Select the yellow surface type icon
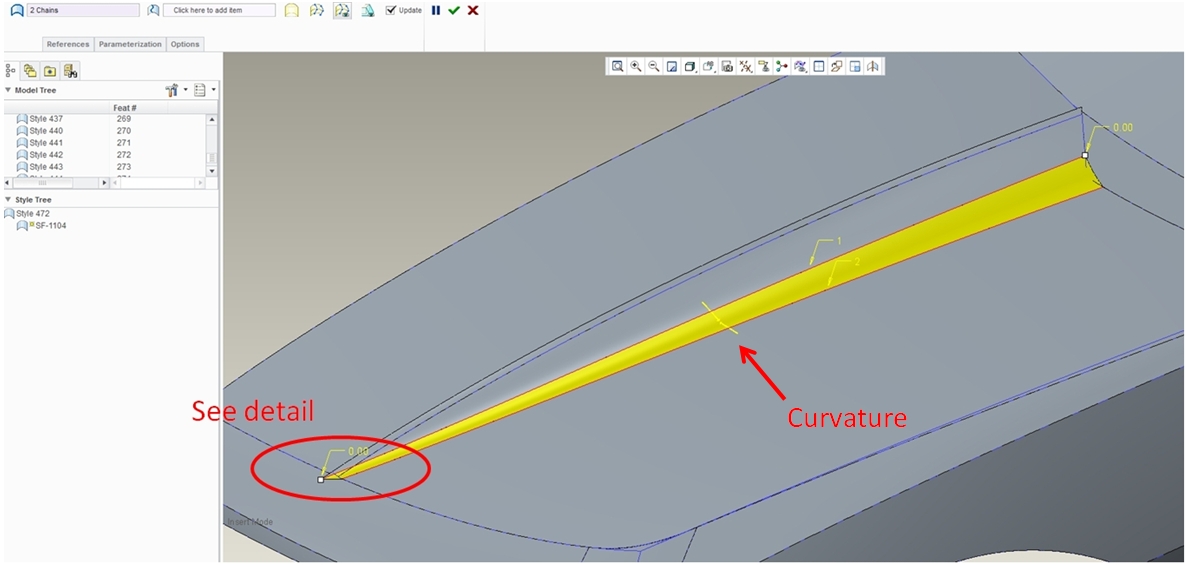The width and height of the screenshot is (1187, 565). point(291,11)
